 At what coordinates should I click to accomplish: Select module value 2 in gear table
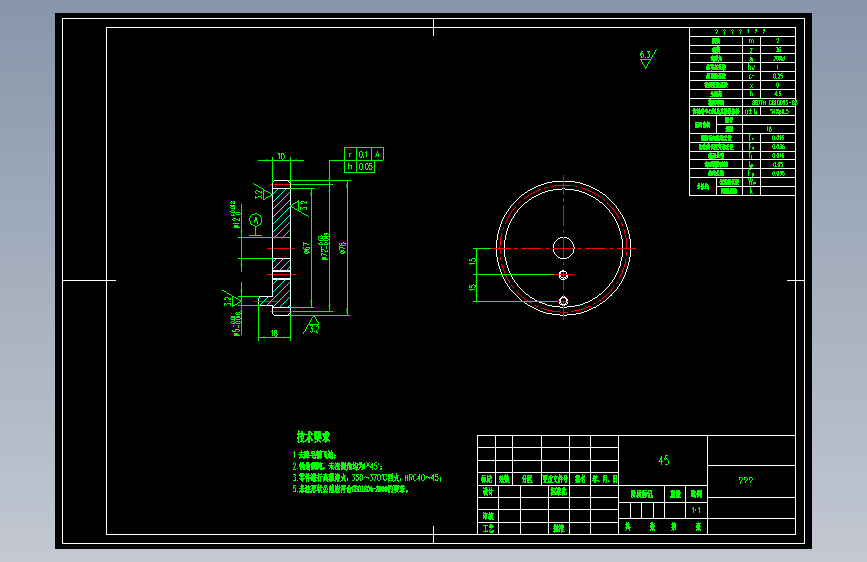777,41
